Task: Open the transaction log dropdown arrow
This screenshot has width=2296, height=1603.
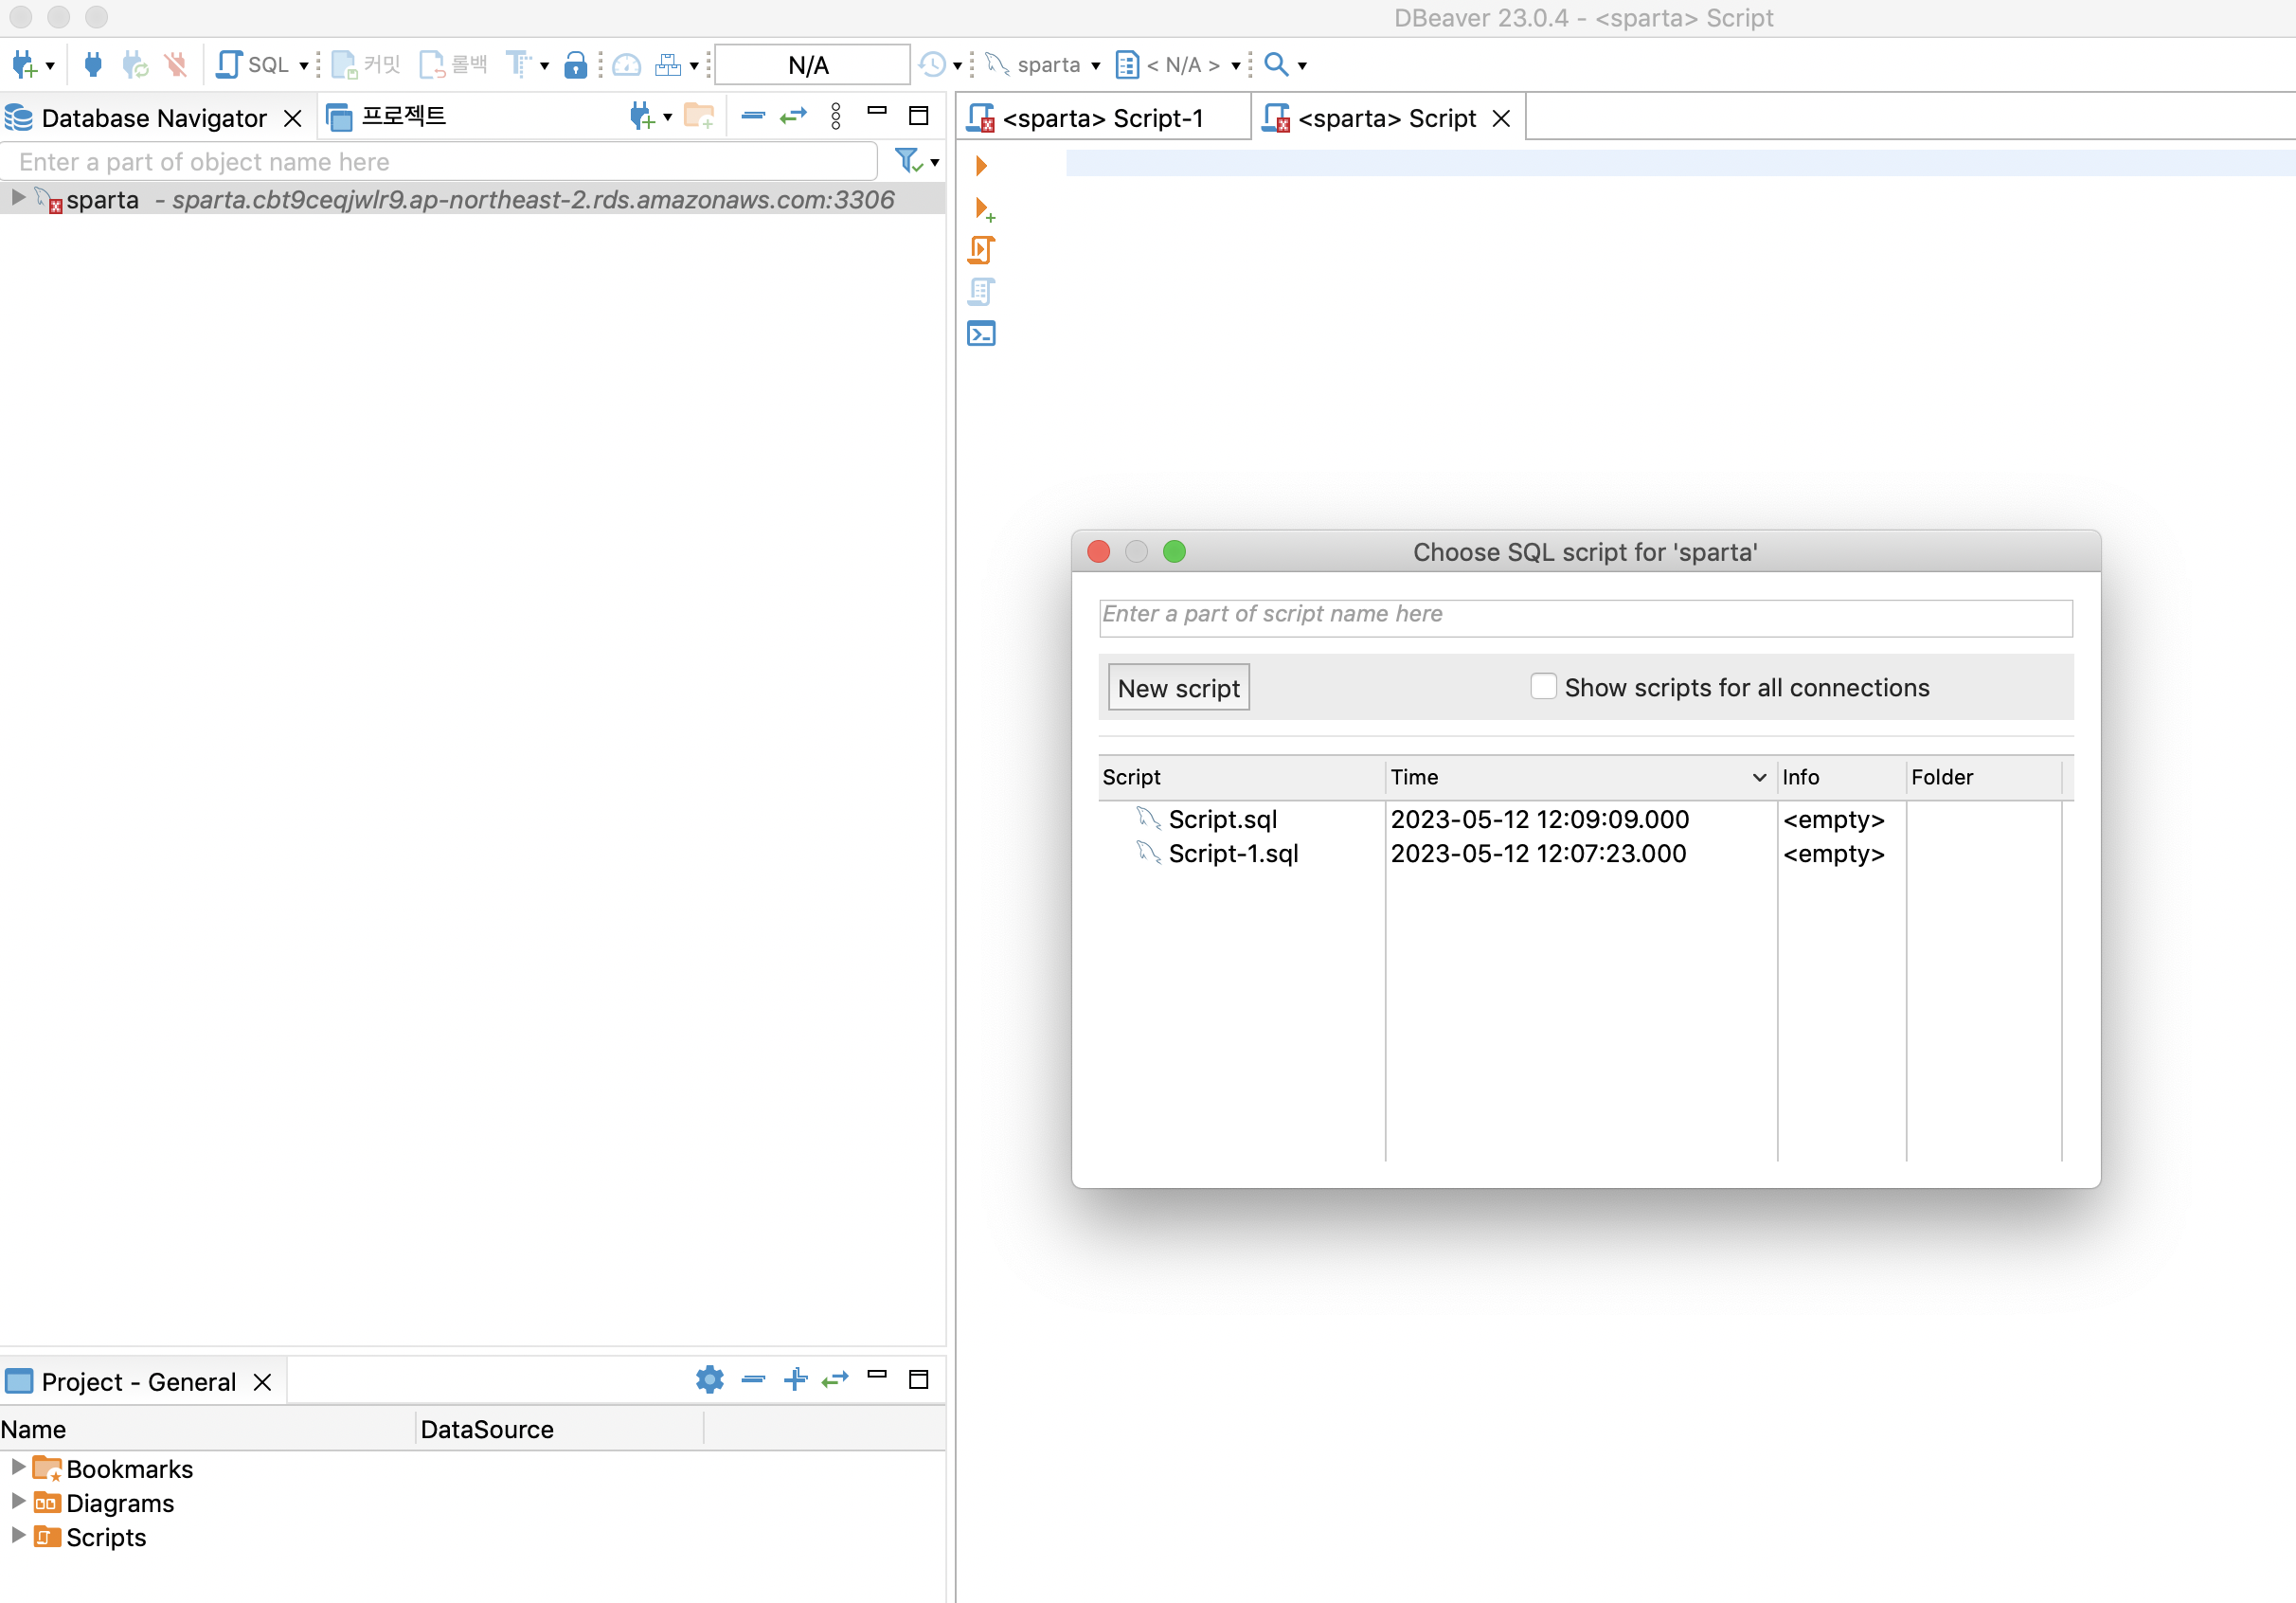Action: pyautogui.click(x=958, y=66)
